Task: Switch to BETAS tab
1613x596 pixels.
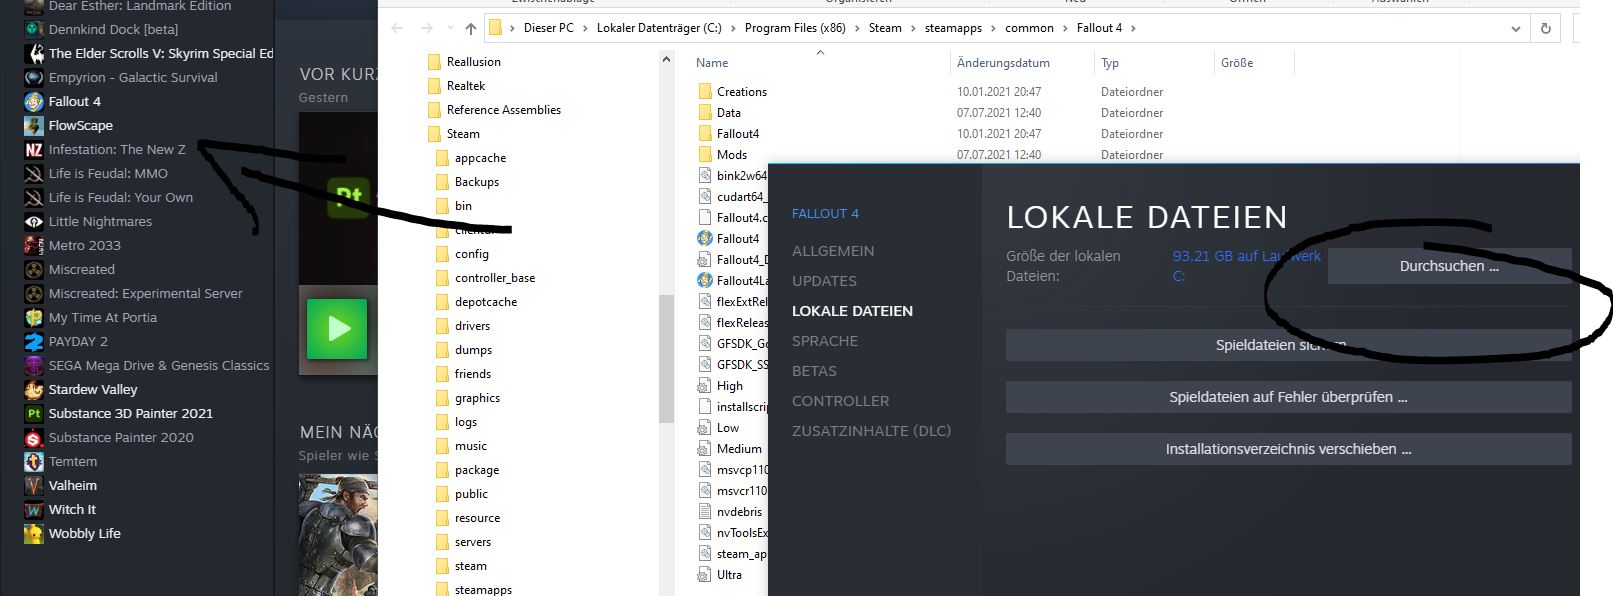Action: click(x=814, y=371)
